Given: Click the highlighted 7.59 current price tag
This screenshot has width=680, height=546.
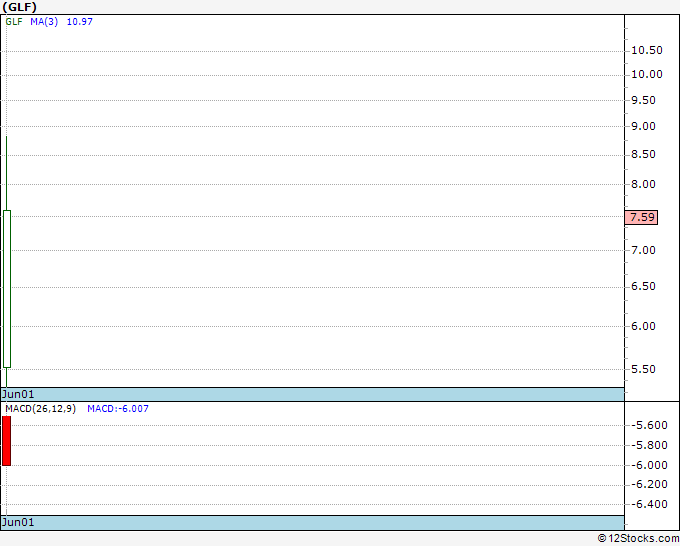Looking at the screenshot, I should point(641,217).
